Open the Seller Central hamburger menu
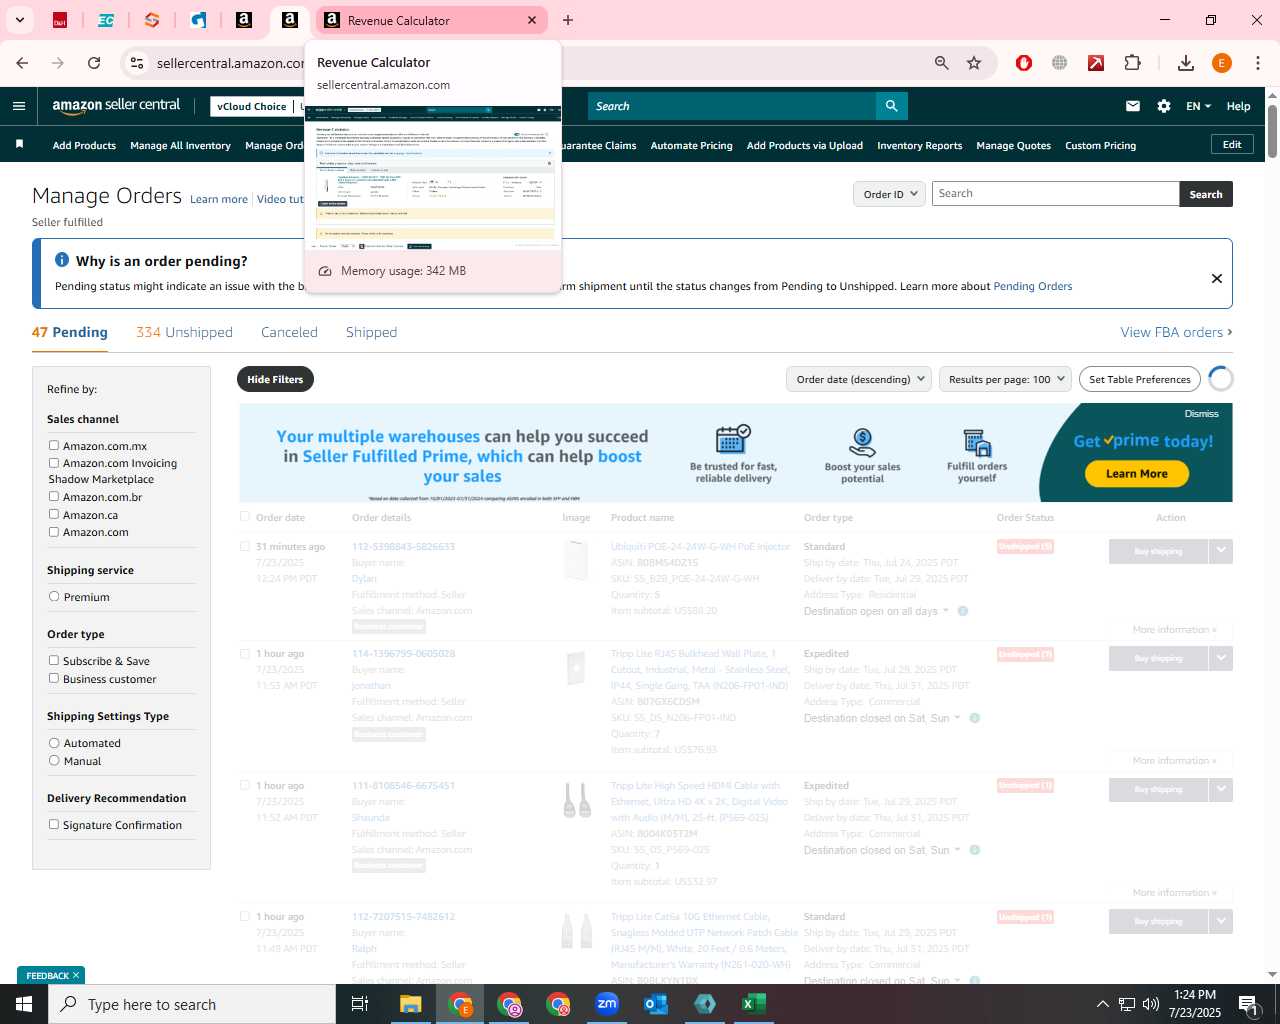 point(19,106)
